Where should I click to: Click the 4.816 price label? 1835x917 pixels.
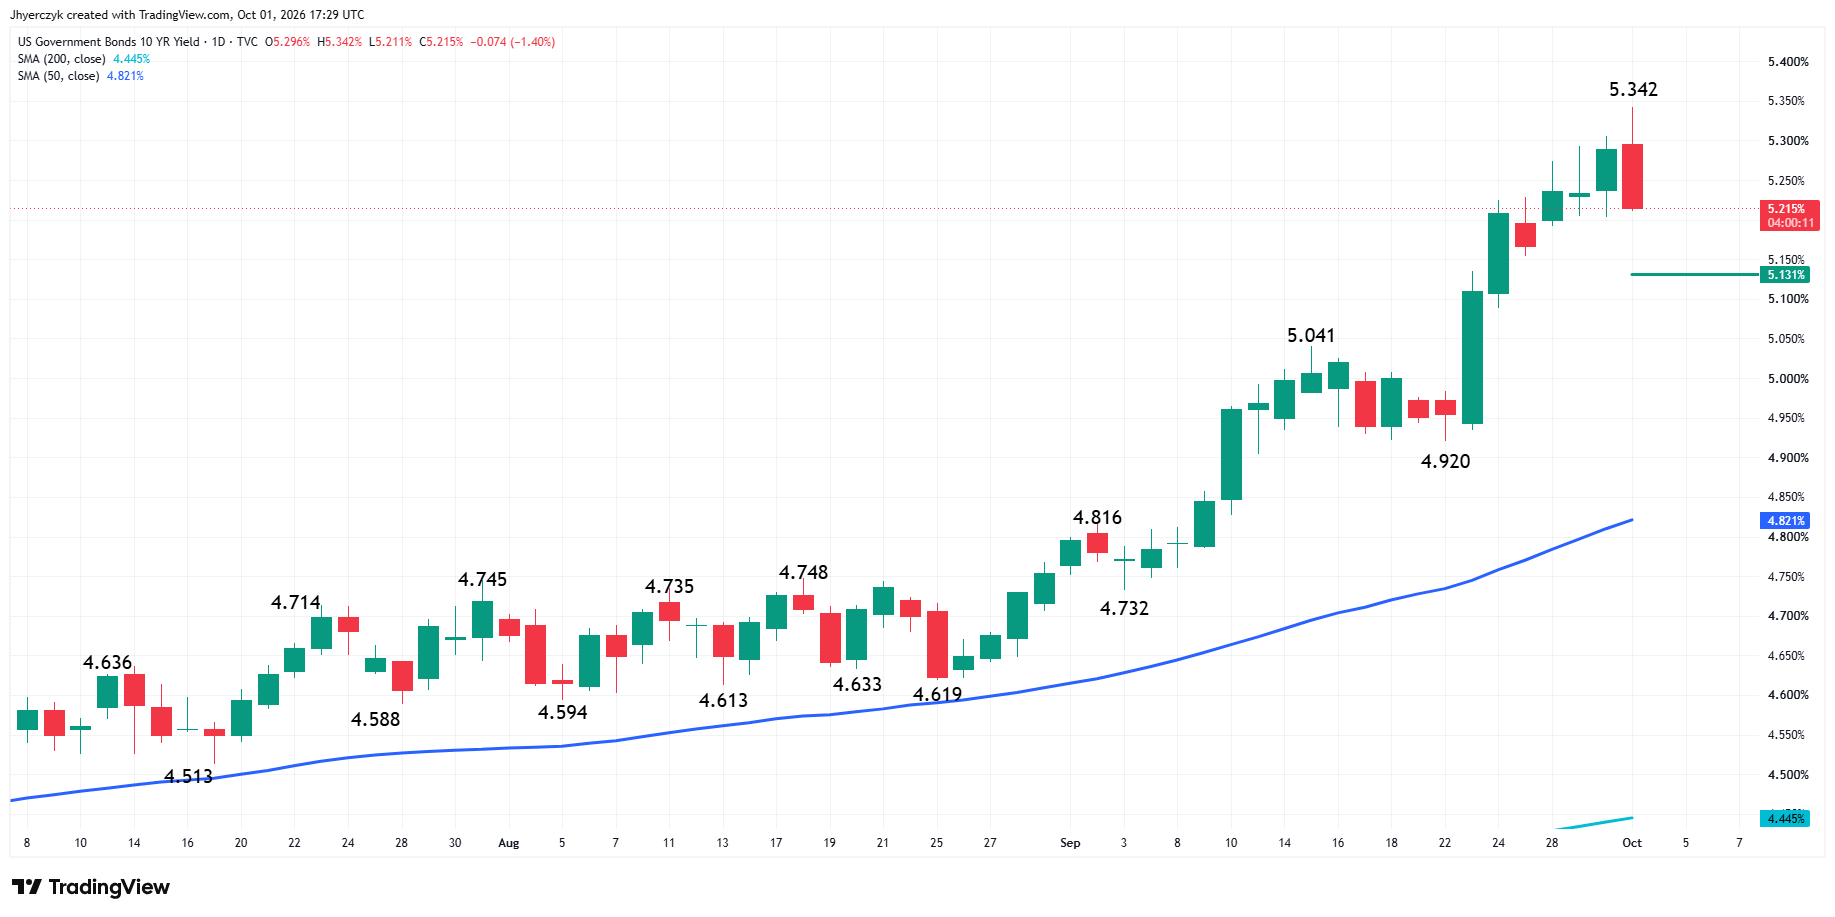tap(1097, 518)
